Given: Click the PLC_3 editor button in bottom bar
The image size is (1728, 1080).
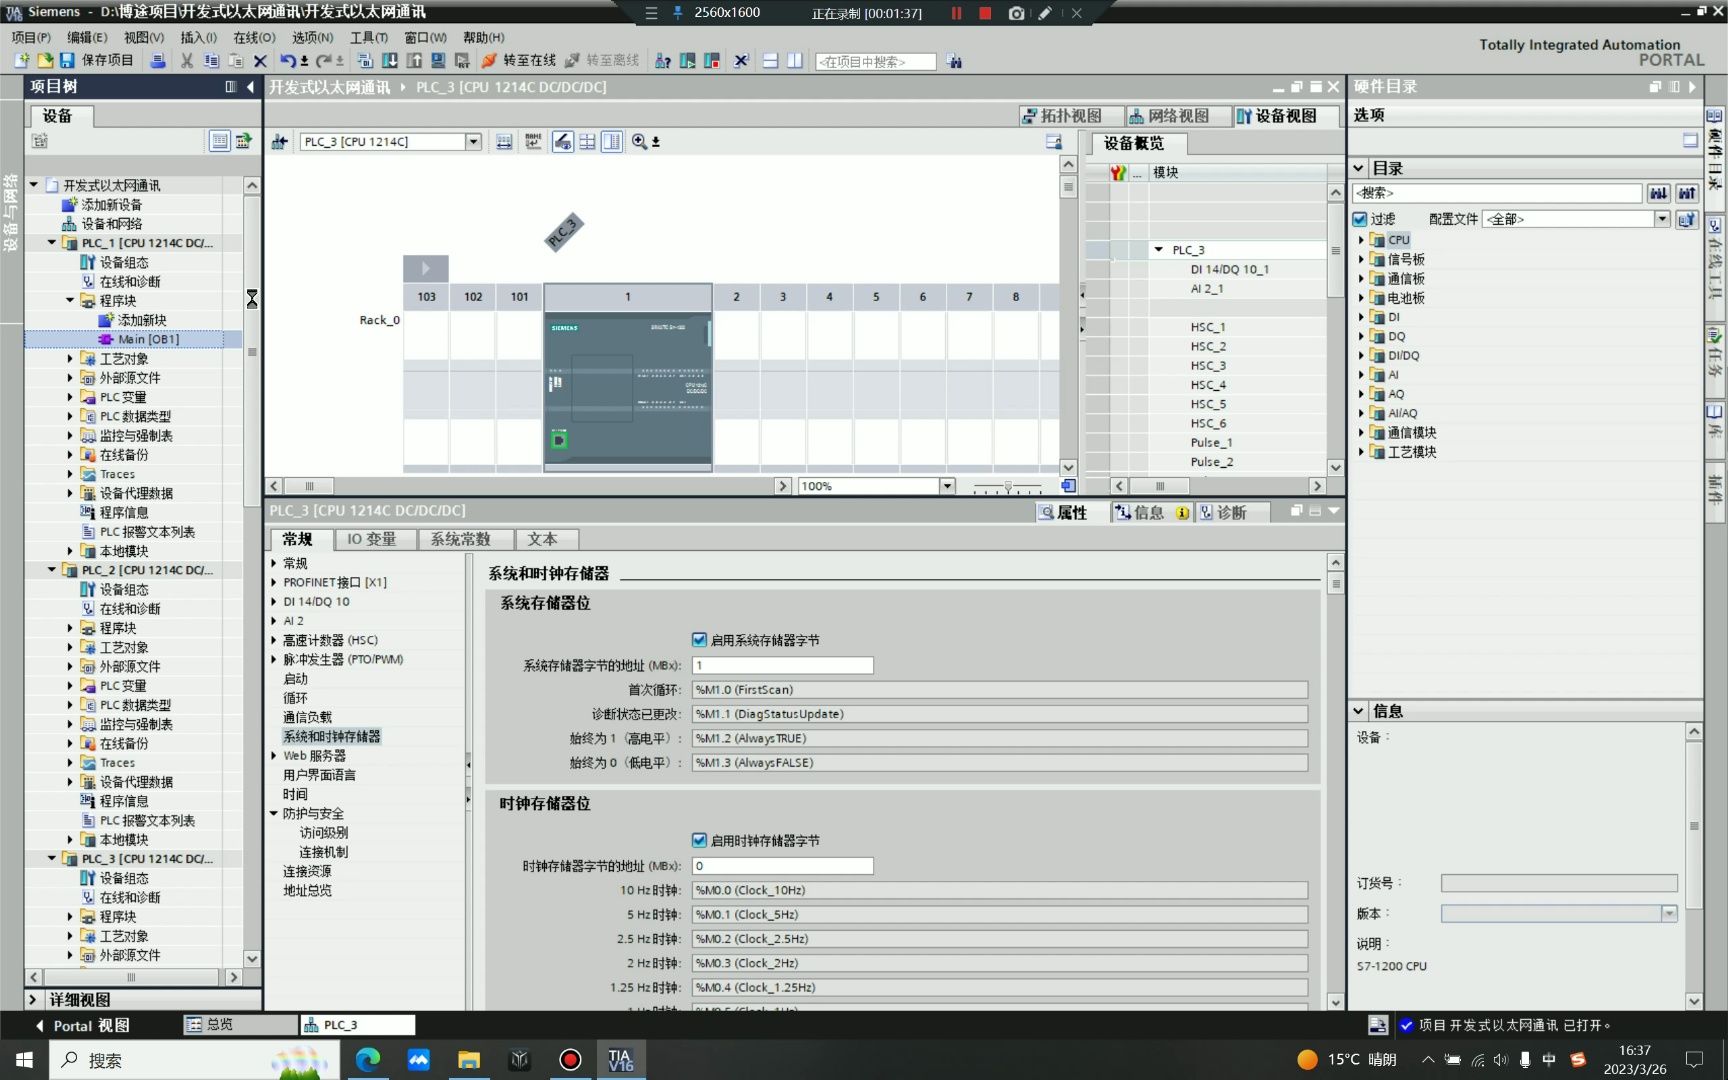Looking at the screenshot, I should pos(357,1025).
